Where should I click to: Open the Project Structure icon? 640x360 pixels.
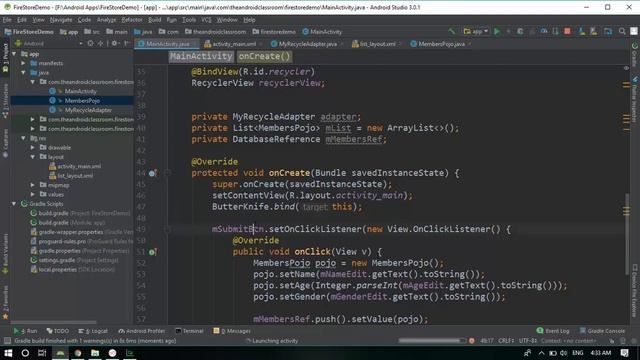tap(608, 31)
